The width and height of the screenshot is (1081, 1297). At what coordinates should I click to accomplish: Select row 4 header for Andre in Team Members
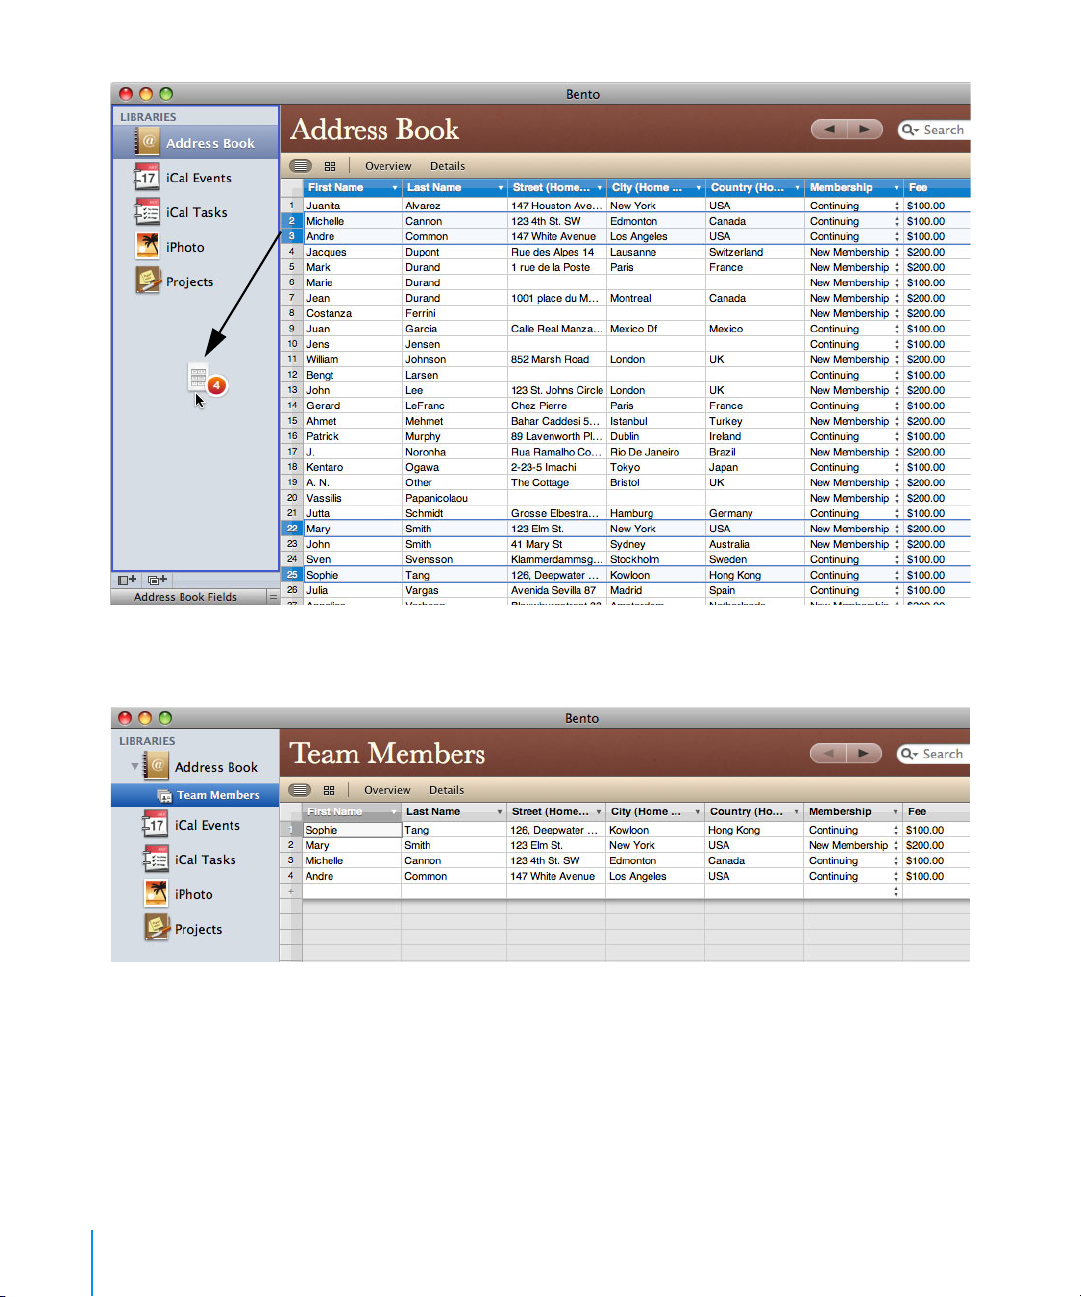[x=291, y=876]
